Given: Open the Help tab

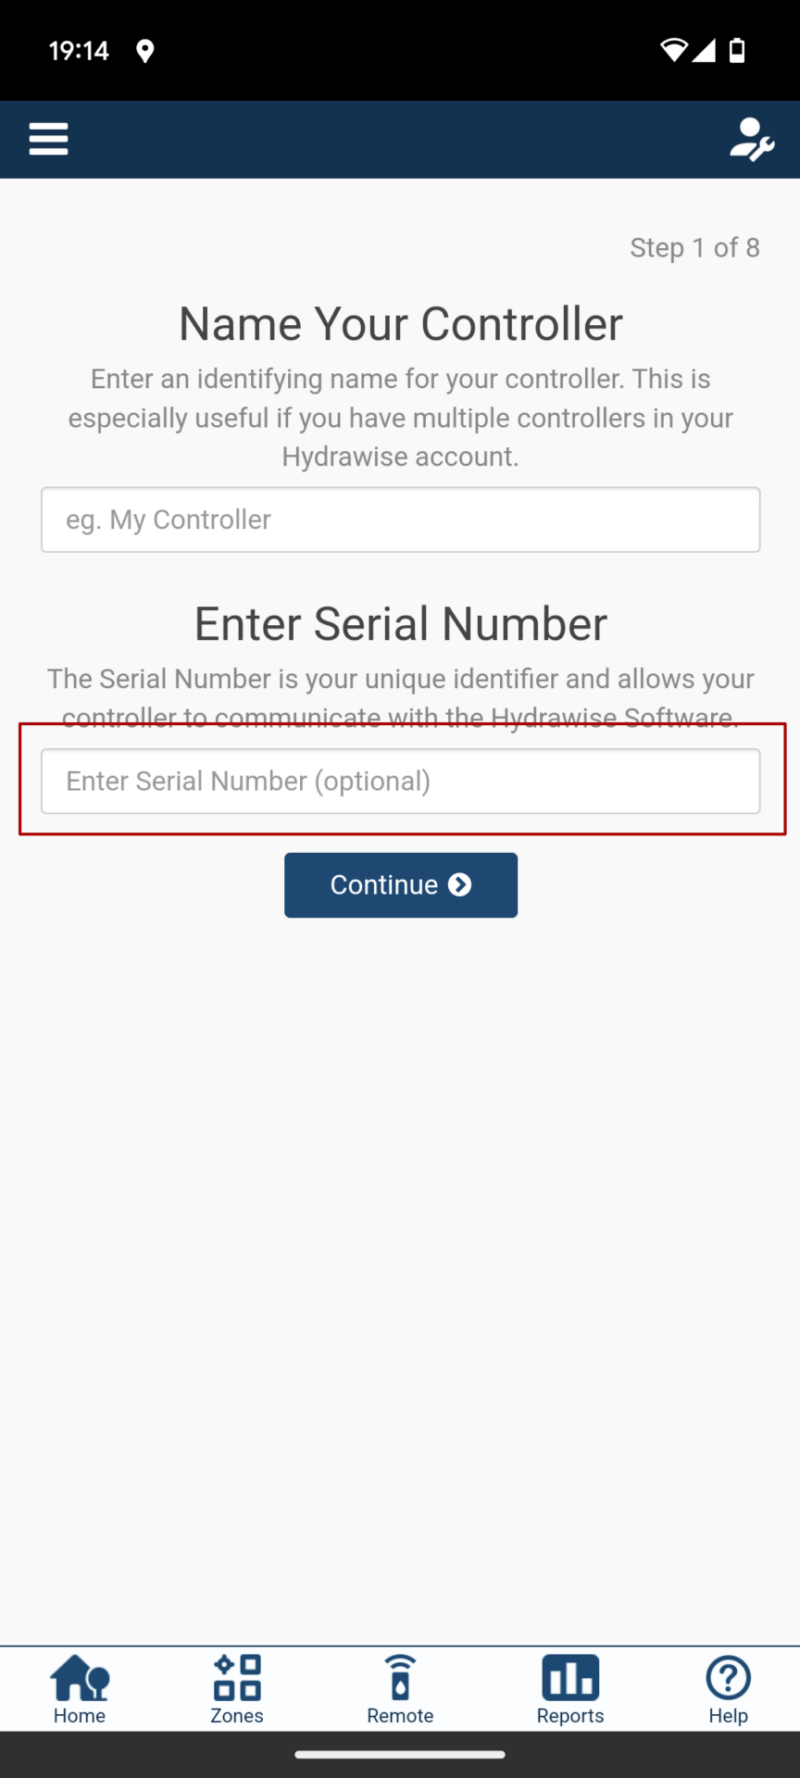Looking at the screenshot, I should pos(728,1689).
